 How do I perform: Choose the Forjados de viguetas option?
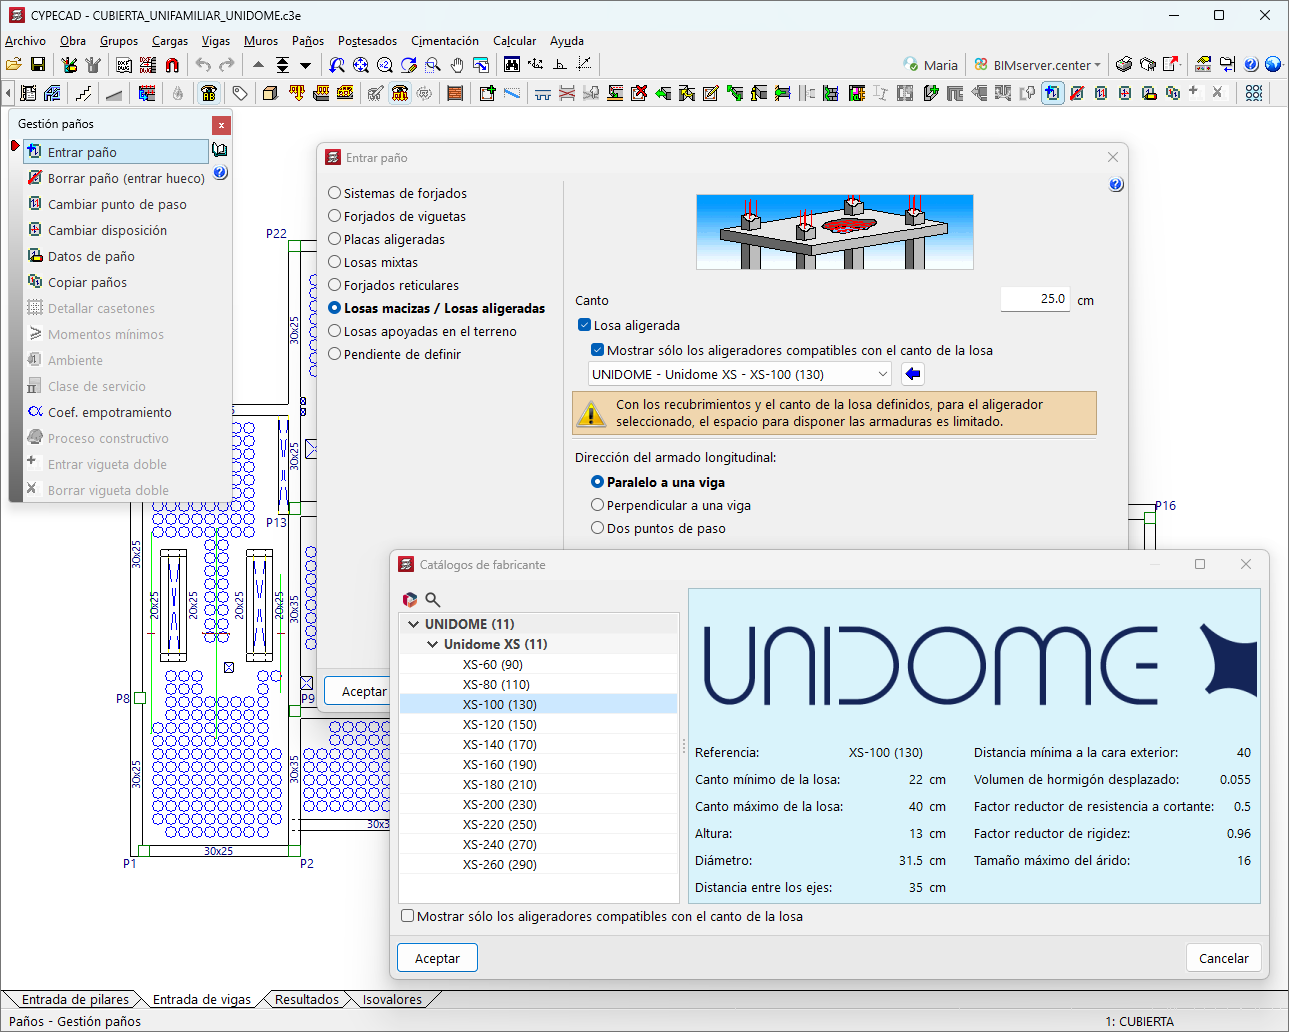point(335,216)
